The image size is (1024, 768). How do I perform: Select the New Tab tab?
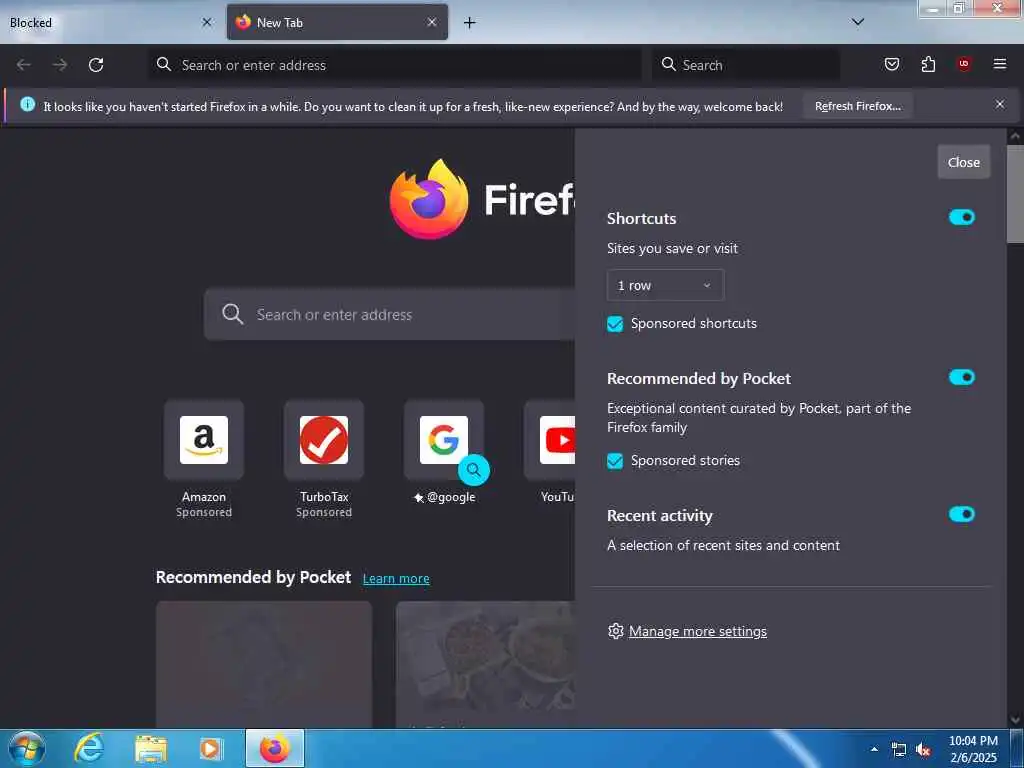click(x=337, y=22)
